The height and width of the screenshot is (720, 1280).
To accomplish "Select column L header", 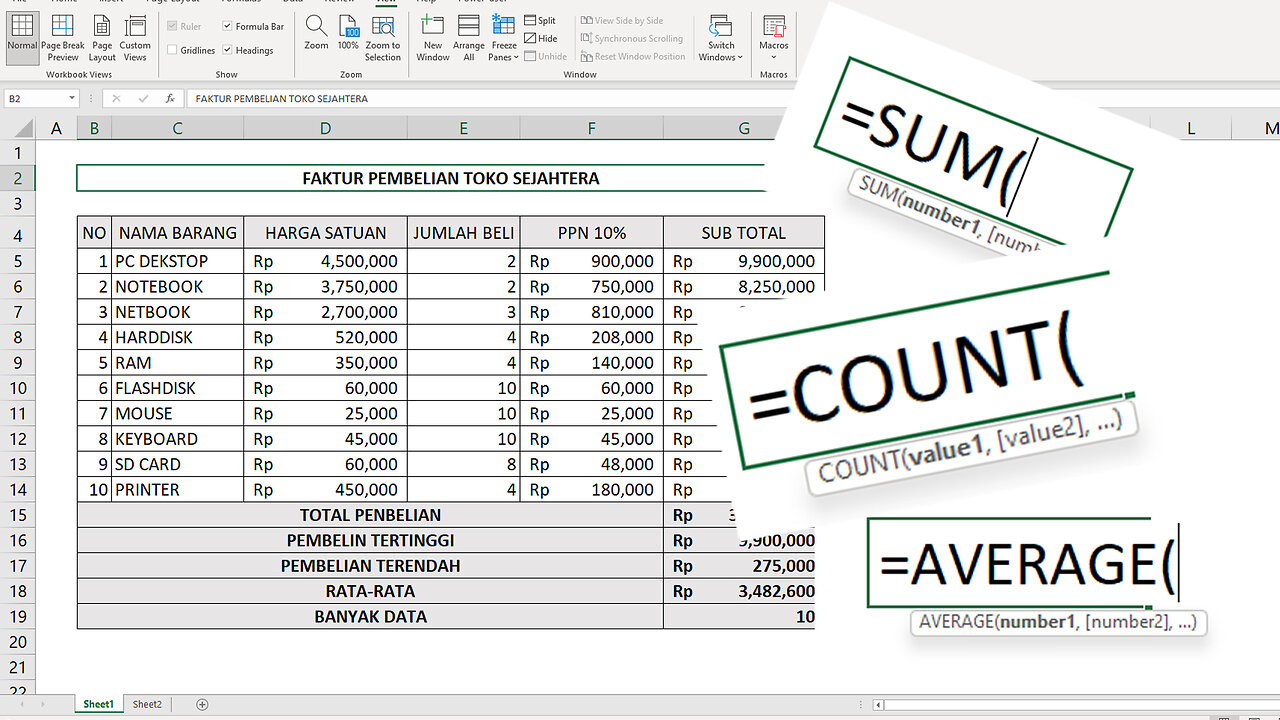I will (1191, 128).
